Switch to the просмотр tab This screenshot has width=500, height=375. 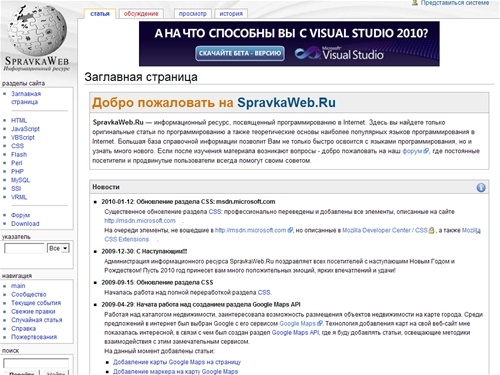point(193,14)
